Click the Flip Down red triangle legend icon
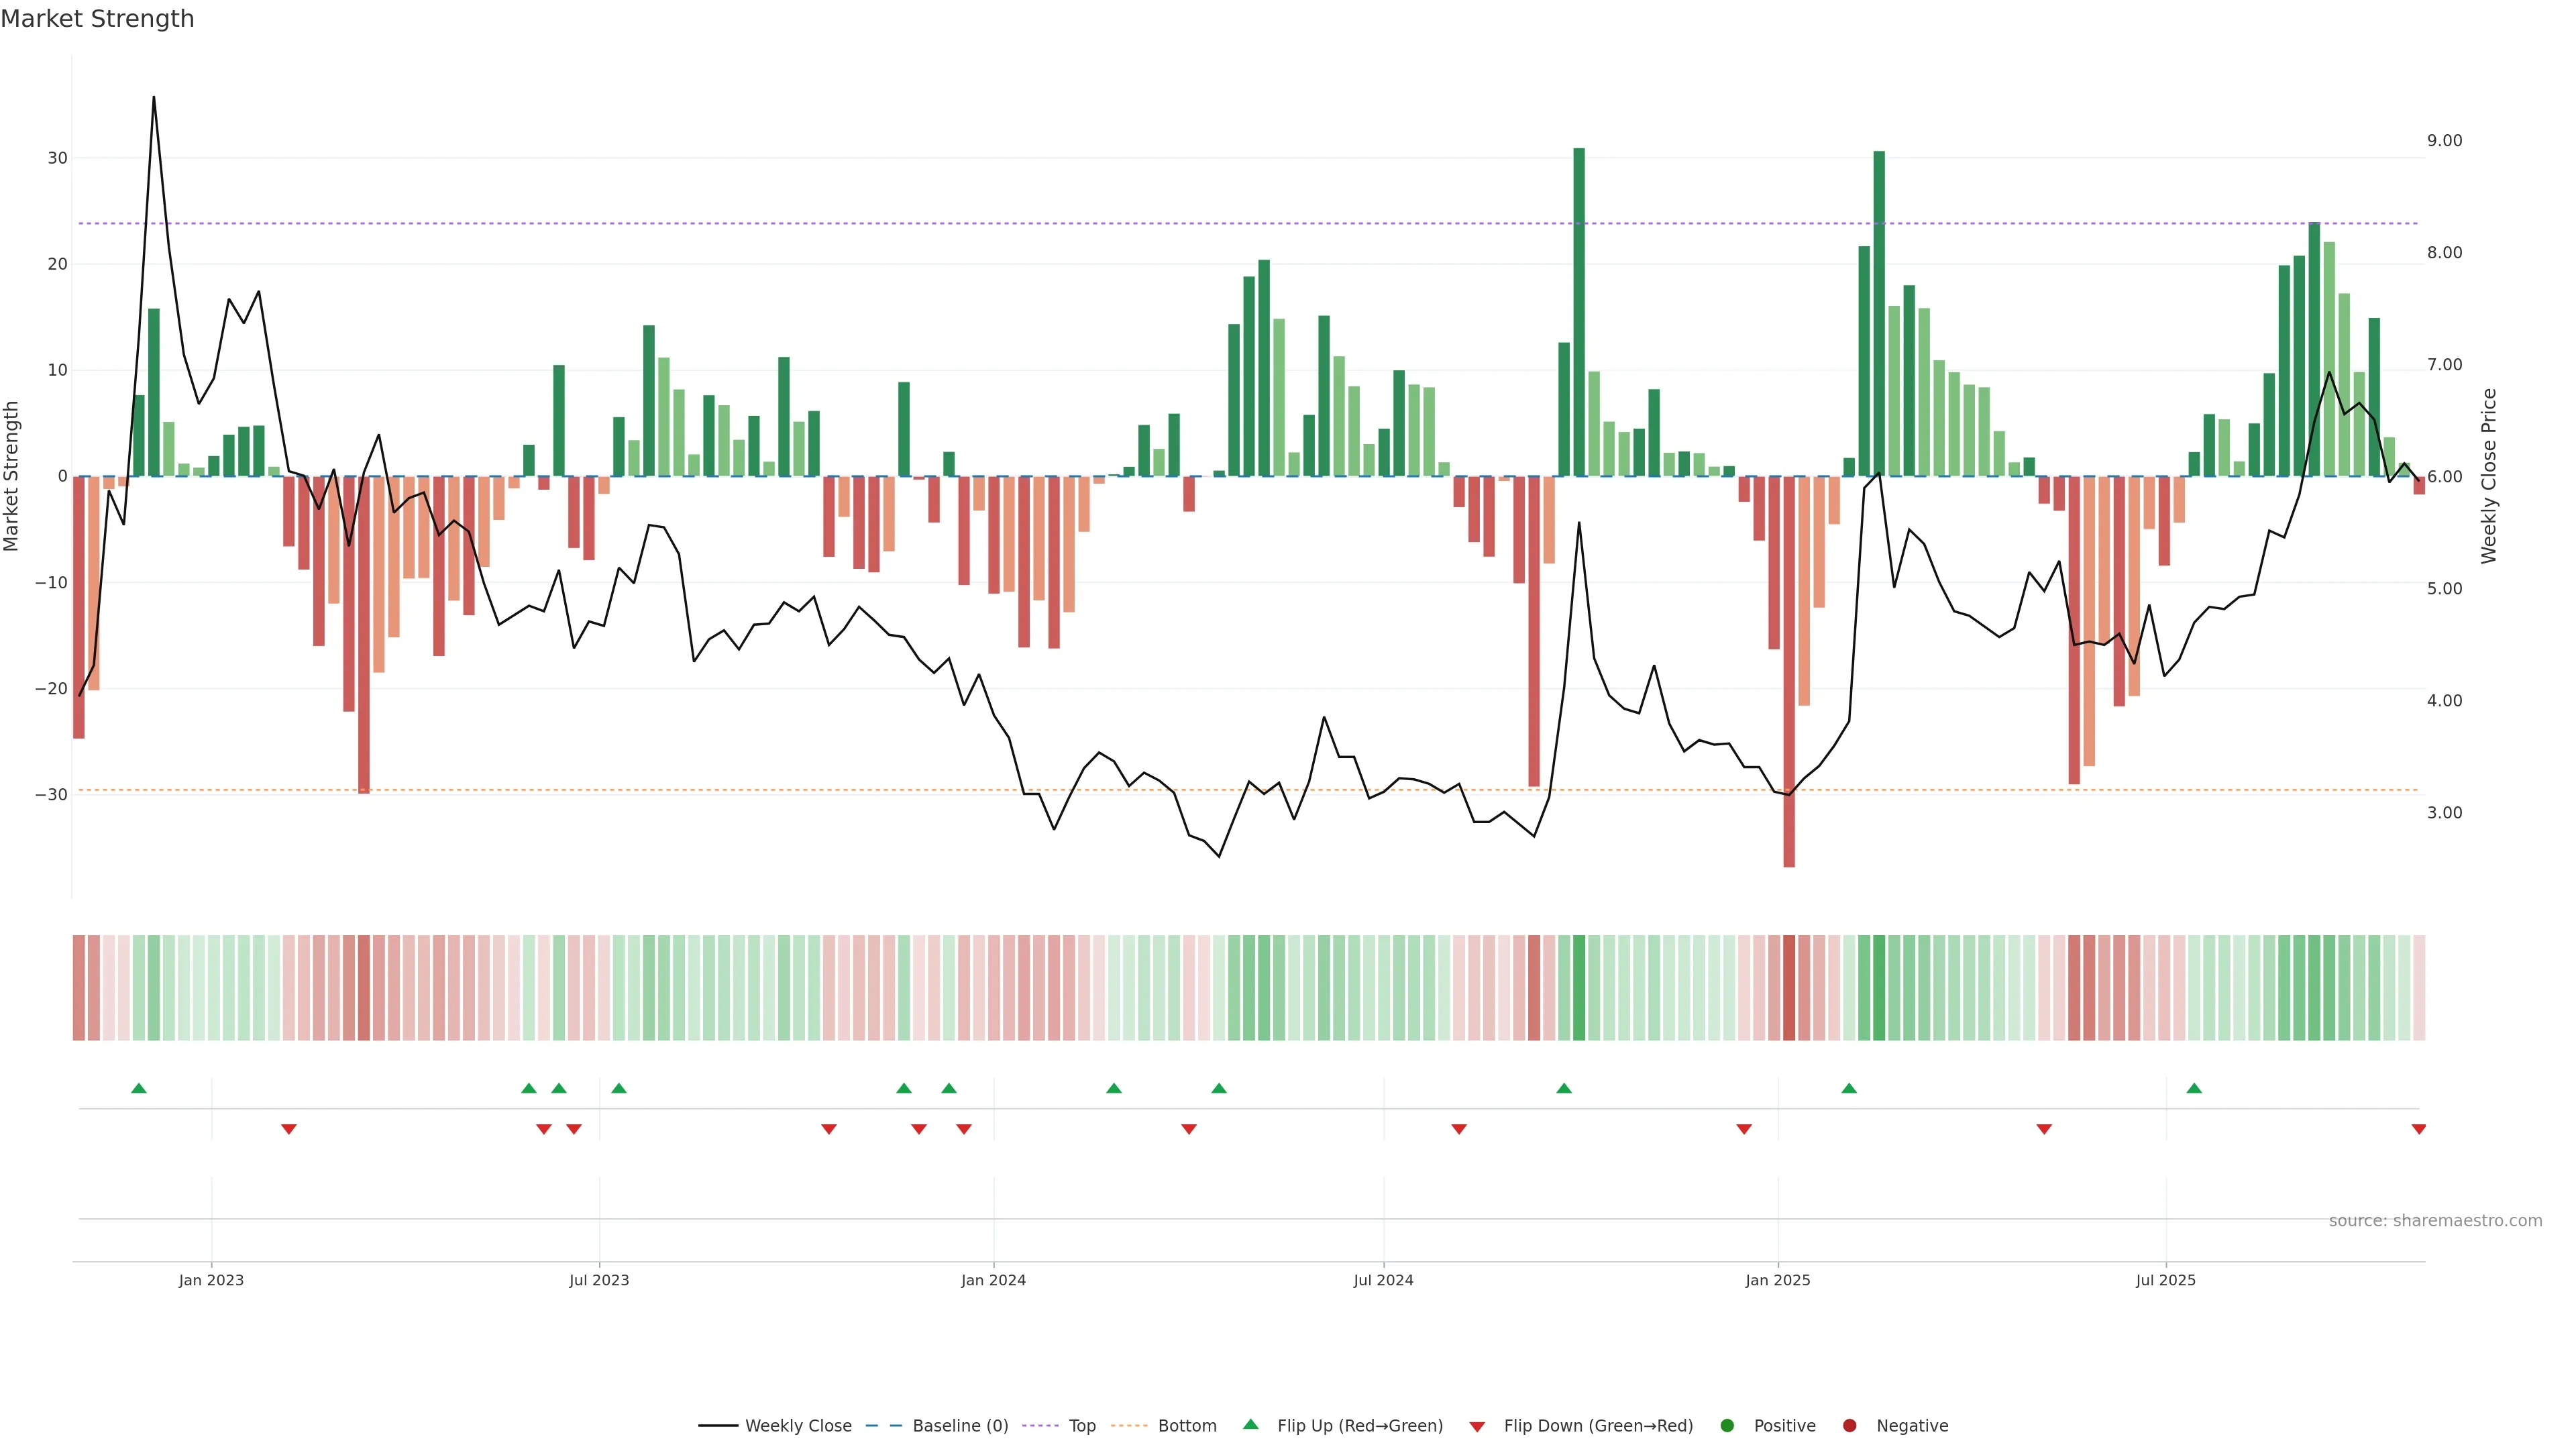Image resolution: width=2576 pixels, height=1449 pixels. click(1477, 1427)
